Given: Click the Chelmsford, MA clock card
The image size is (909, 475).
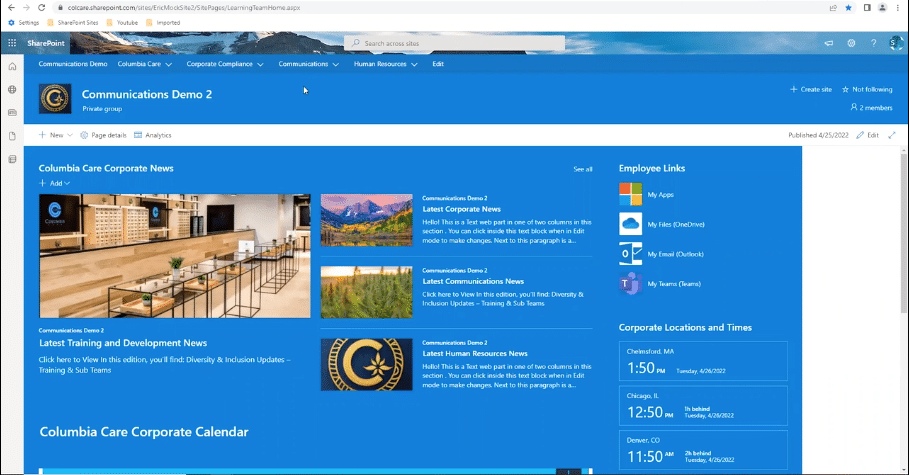Looking at the screenshot, I should [x=703, y=361].
